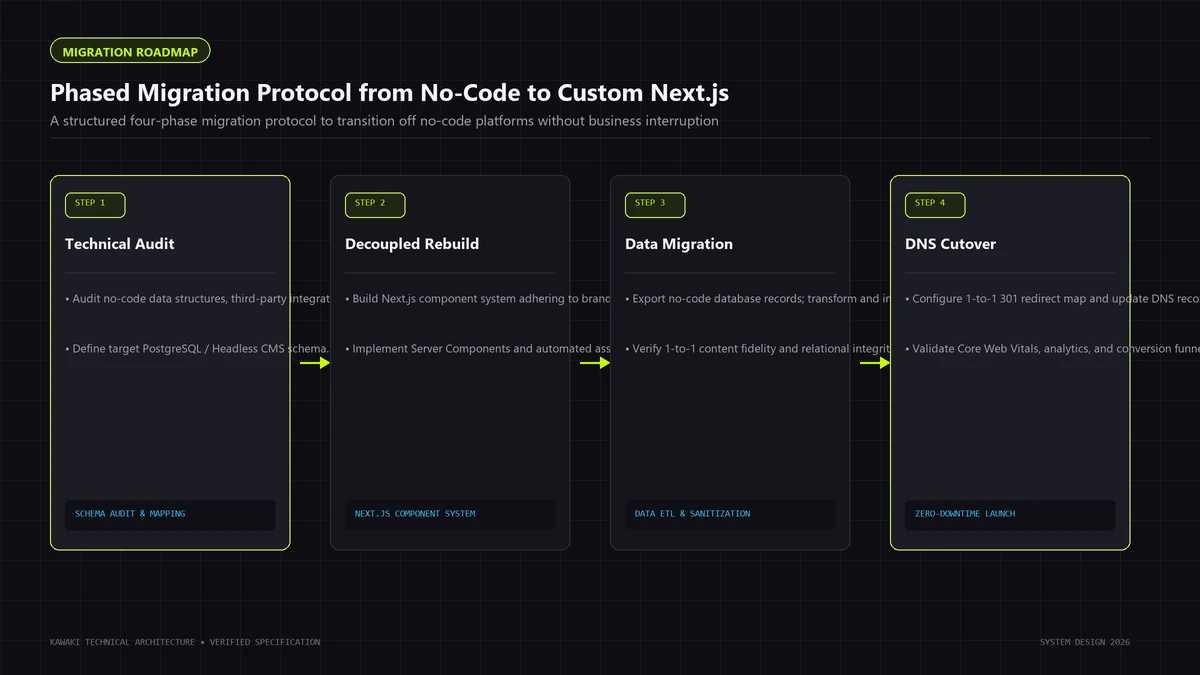Click the DATA ETL & SANITIZATION tag

(730, 514)
